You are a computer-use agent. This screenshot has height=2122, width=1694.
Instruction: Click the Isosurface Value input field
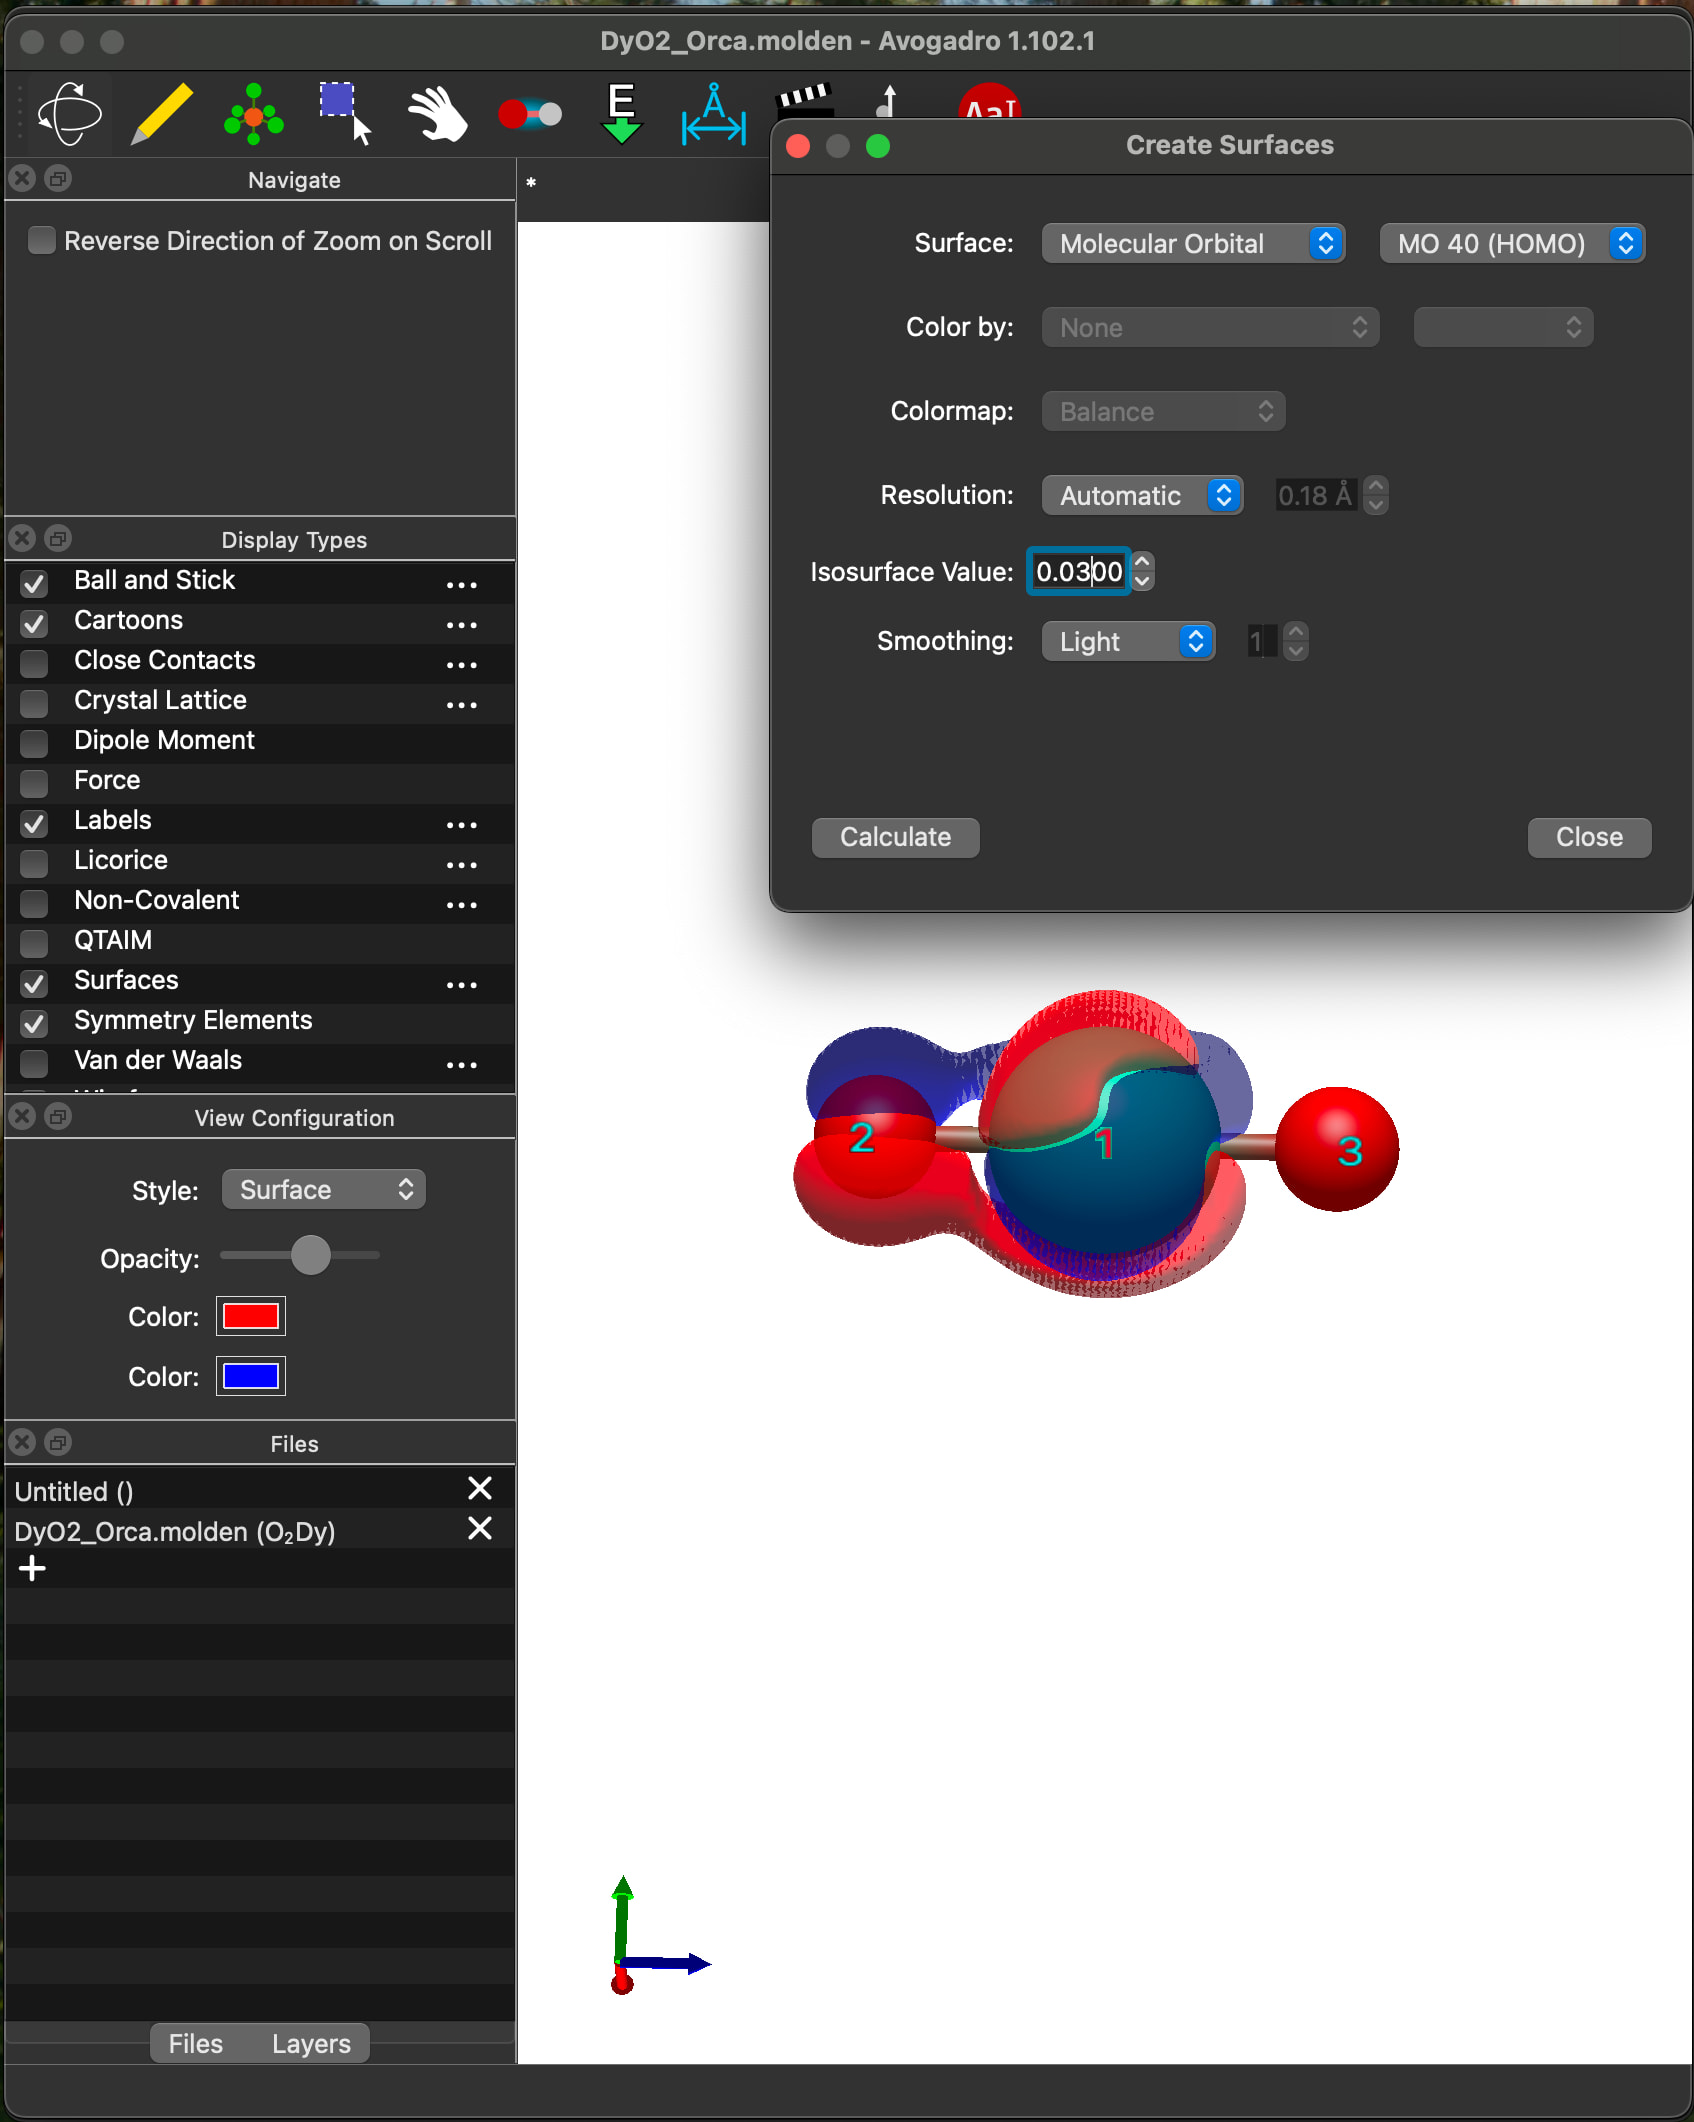(x=1078, y=572)
